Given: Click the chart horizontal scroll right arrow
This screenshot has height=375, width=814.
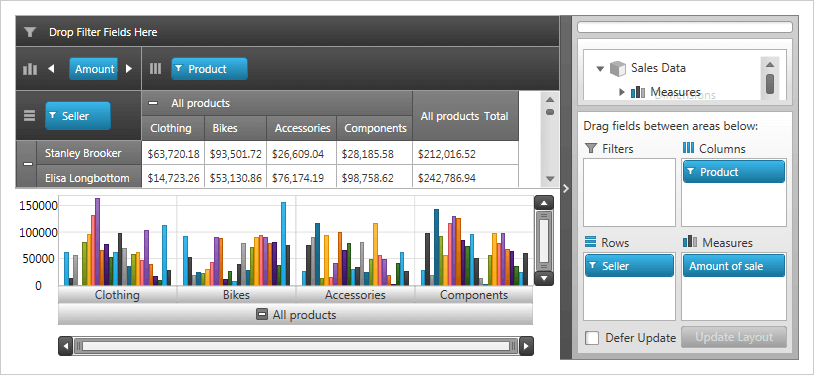Looking at the screenshot, I should click(x=526, y=346).
